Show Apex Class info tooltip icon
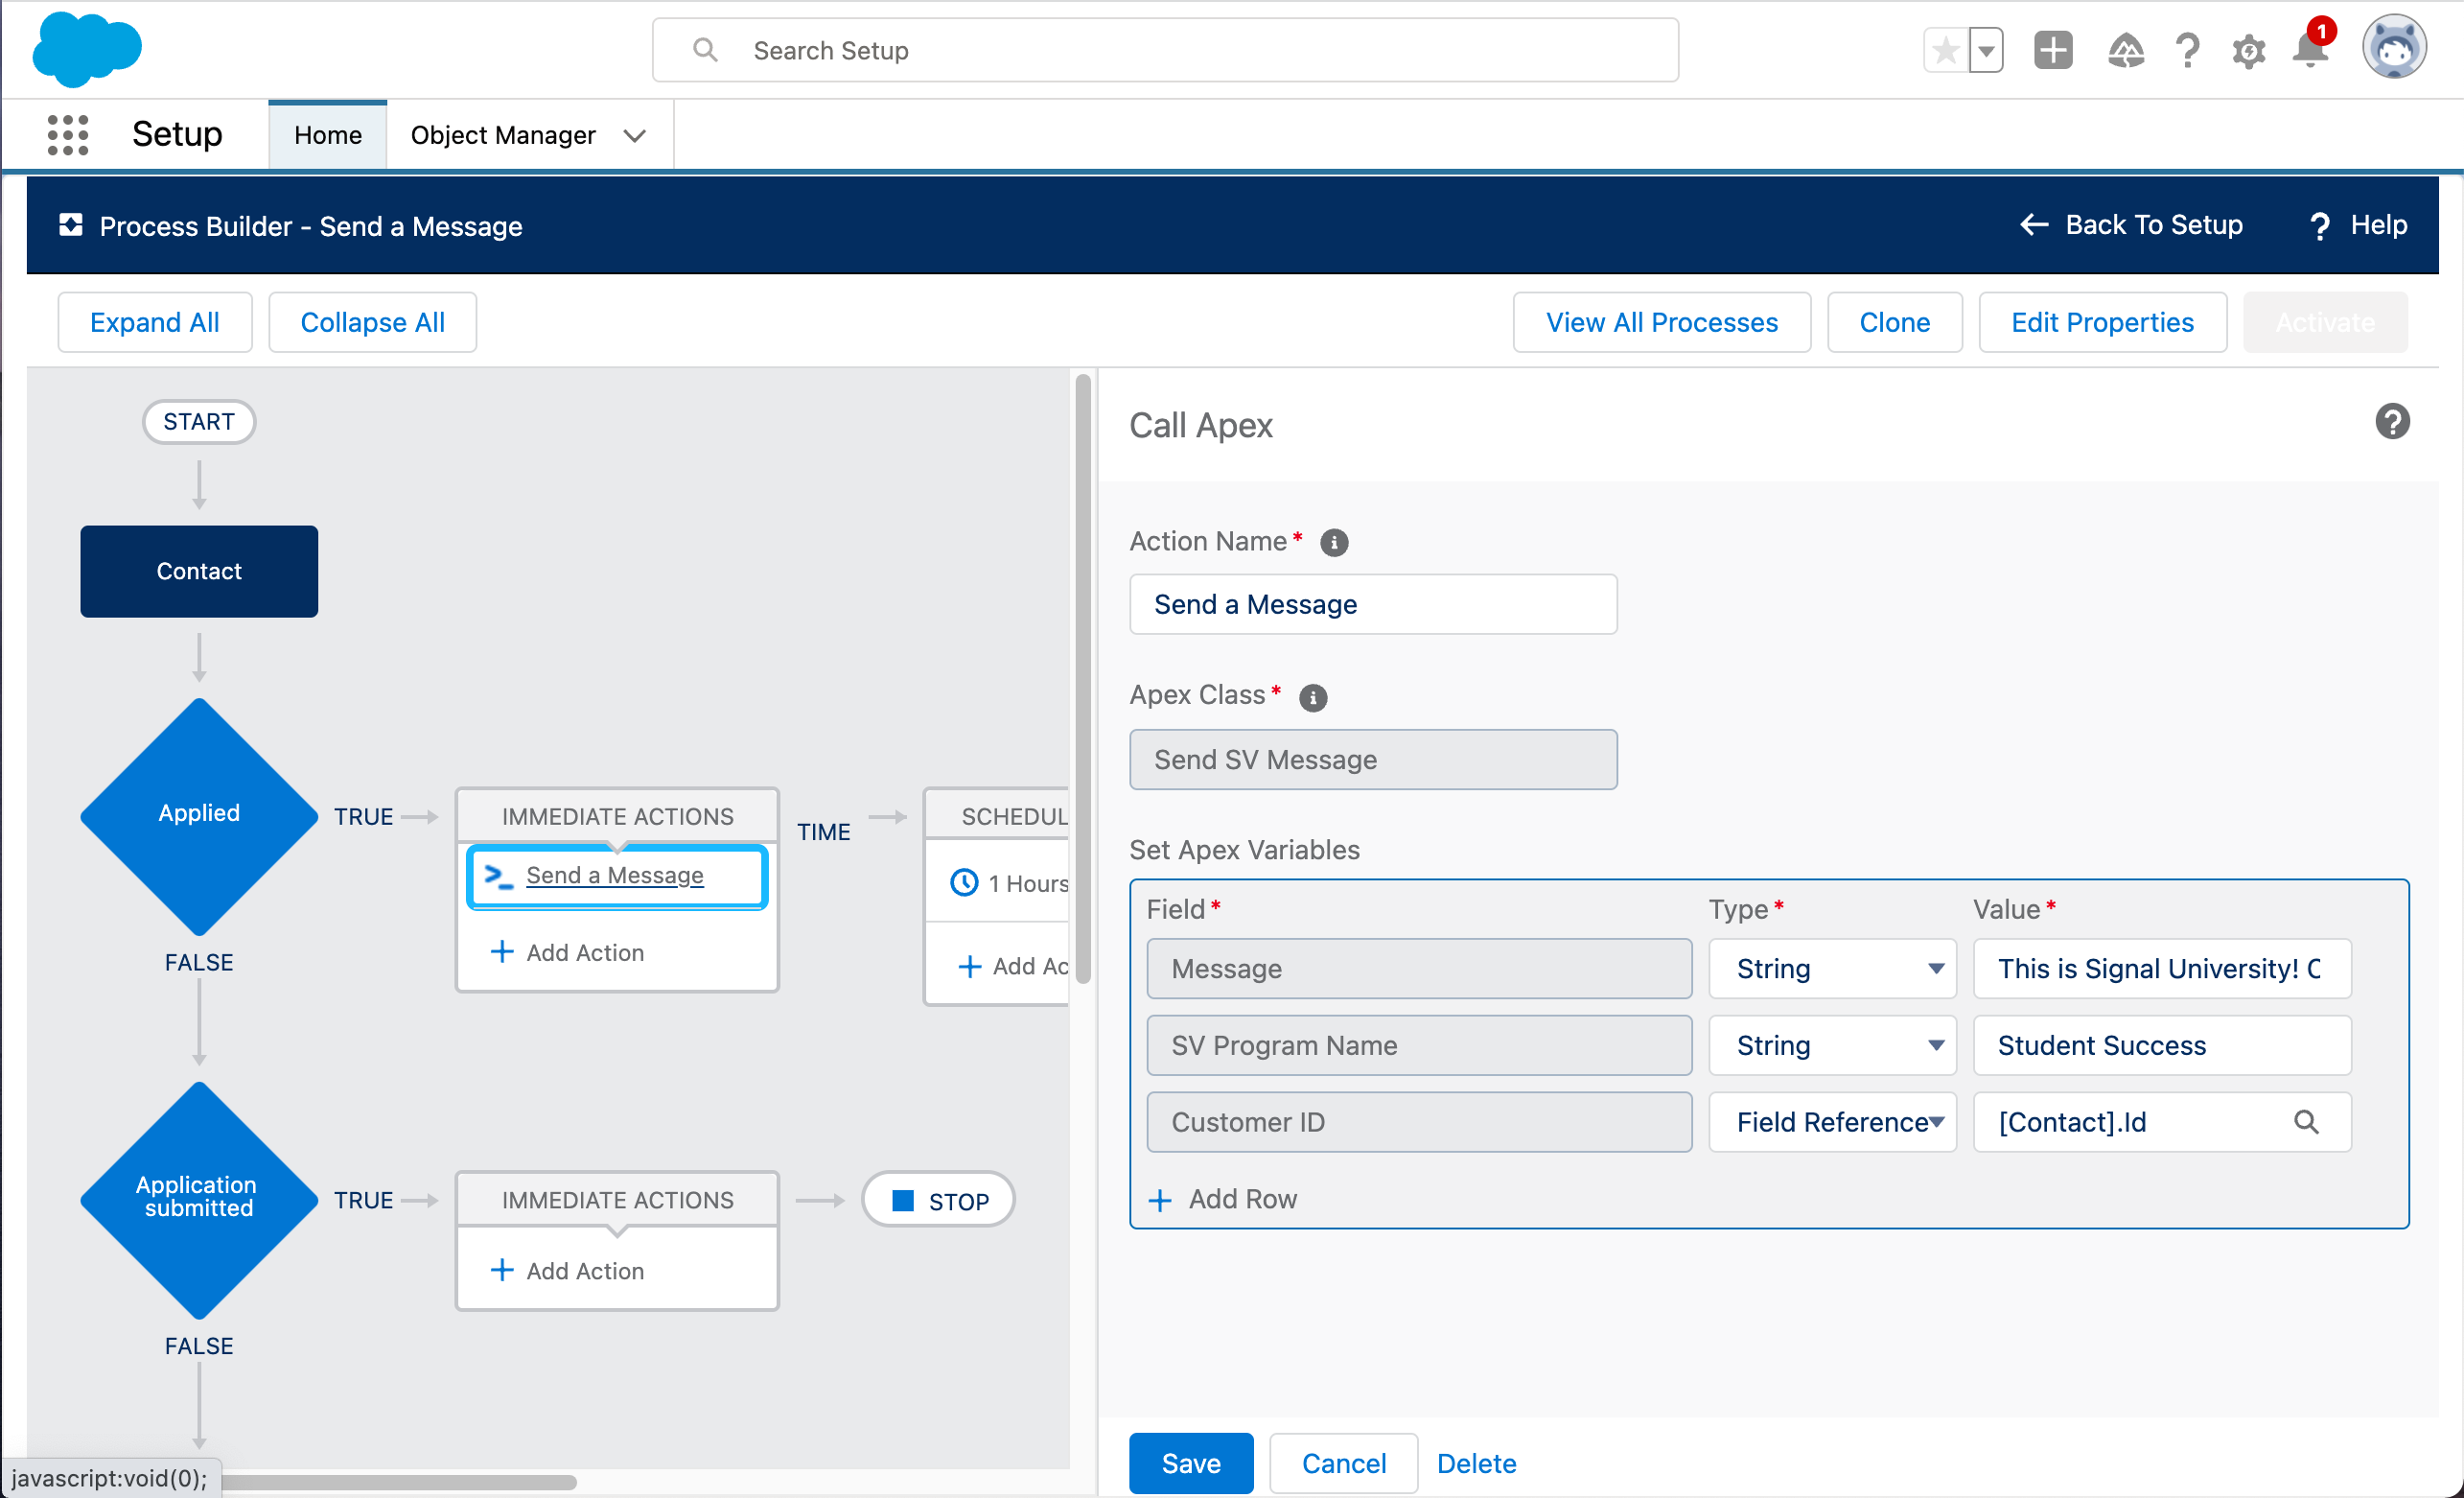2464x1498 pixels. coord(1313,697)
